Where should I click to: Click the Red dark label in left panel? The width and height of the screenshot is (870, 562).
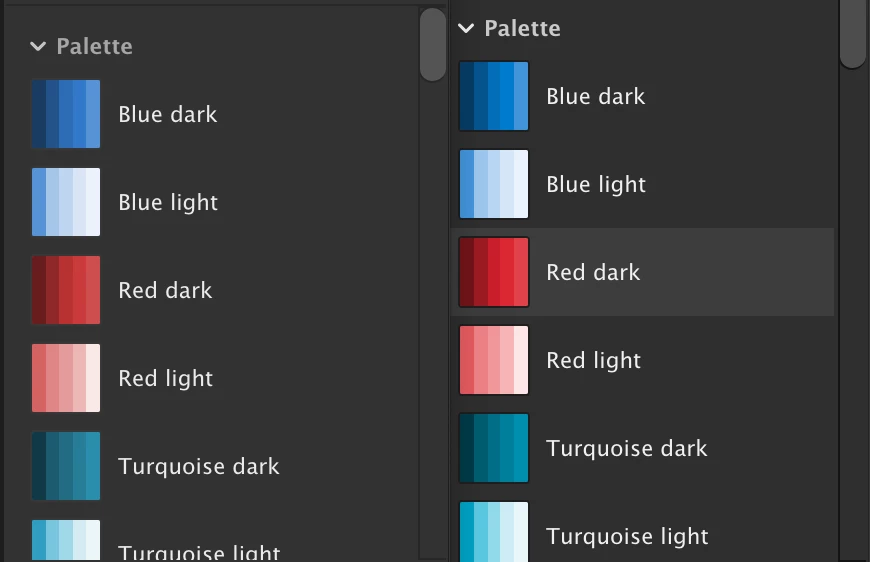[x=166, y=290]
